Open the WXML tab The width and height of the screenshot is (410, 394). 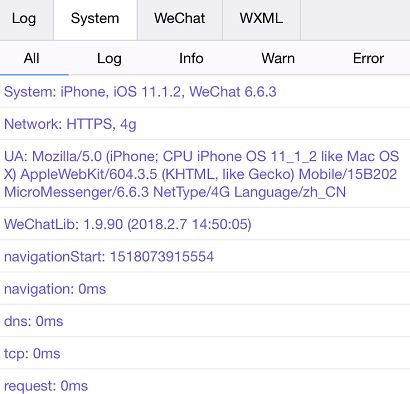(x=261, y=19)
